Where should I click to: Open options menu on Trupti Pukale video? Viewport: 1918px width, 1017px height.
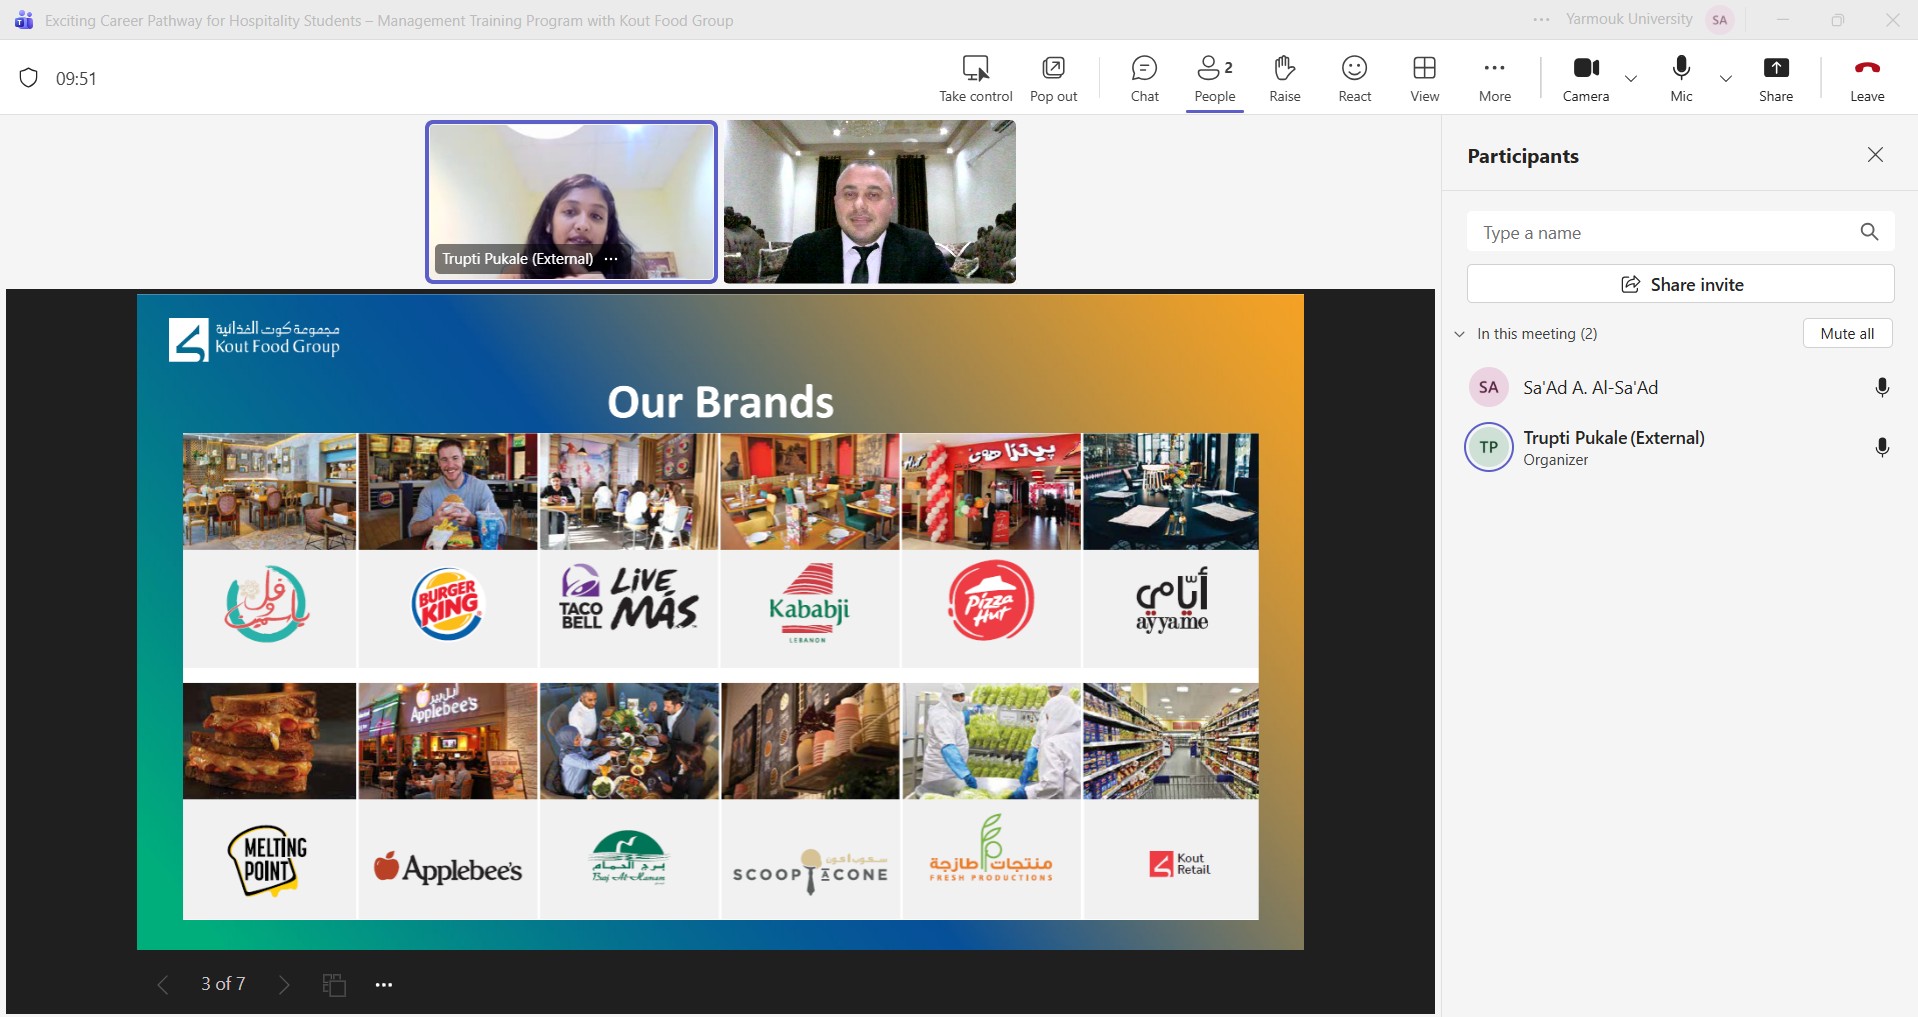(611, 259)
